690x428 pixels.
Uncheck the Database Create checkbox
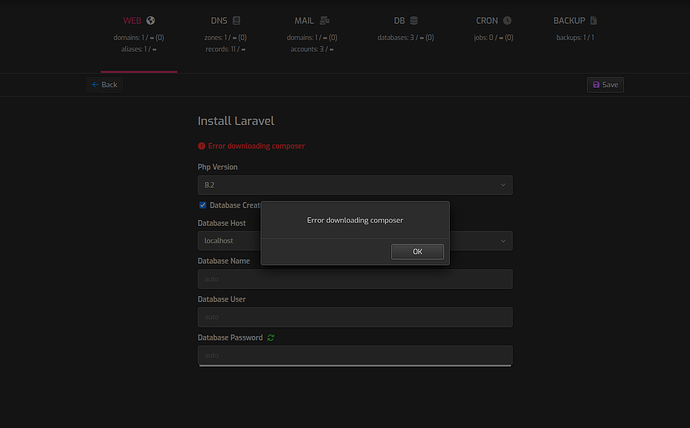click(202, 205)
